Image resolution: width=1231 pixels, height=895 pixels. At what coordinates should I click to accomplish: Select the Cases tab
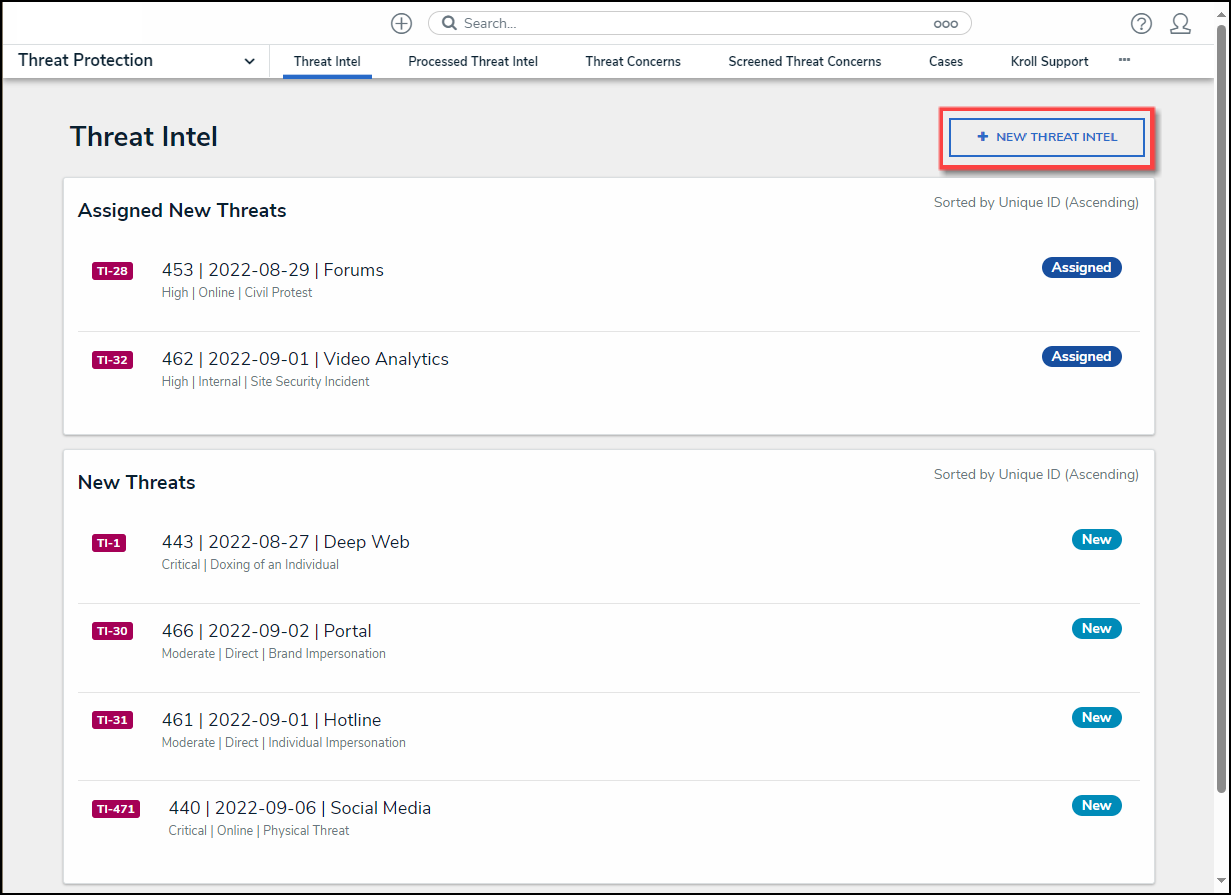point(946,61)
